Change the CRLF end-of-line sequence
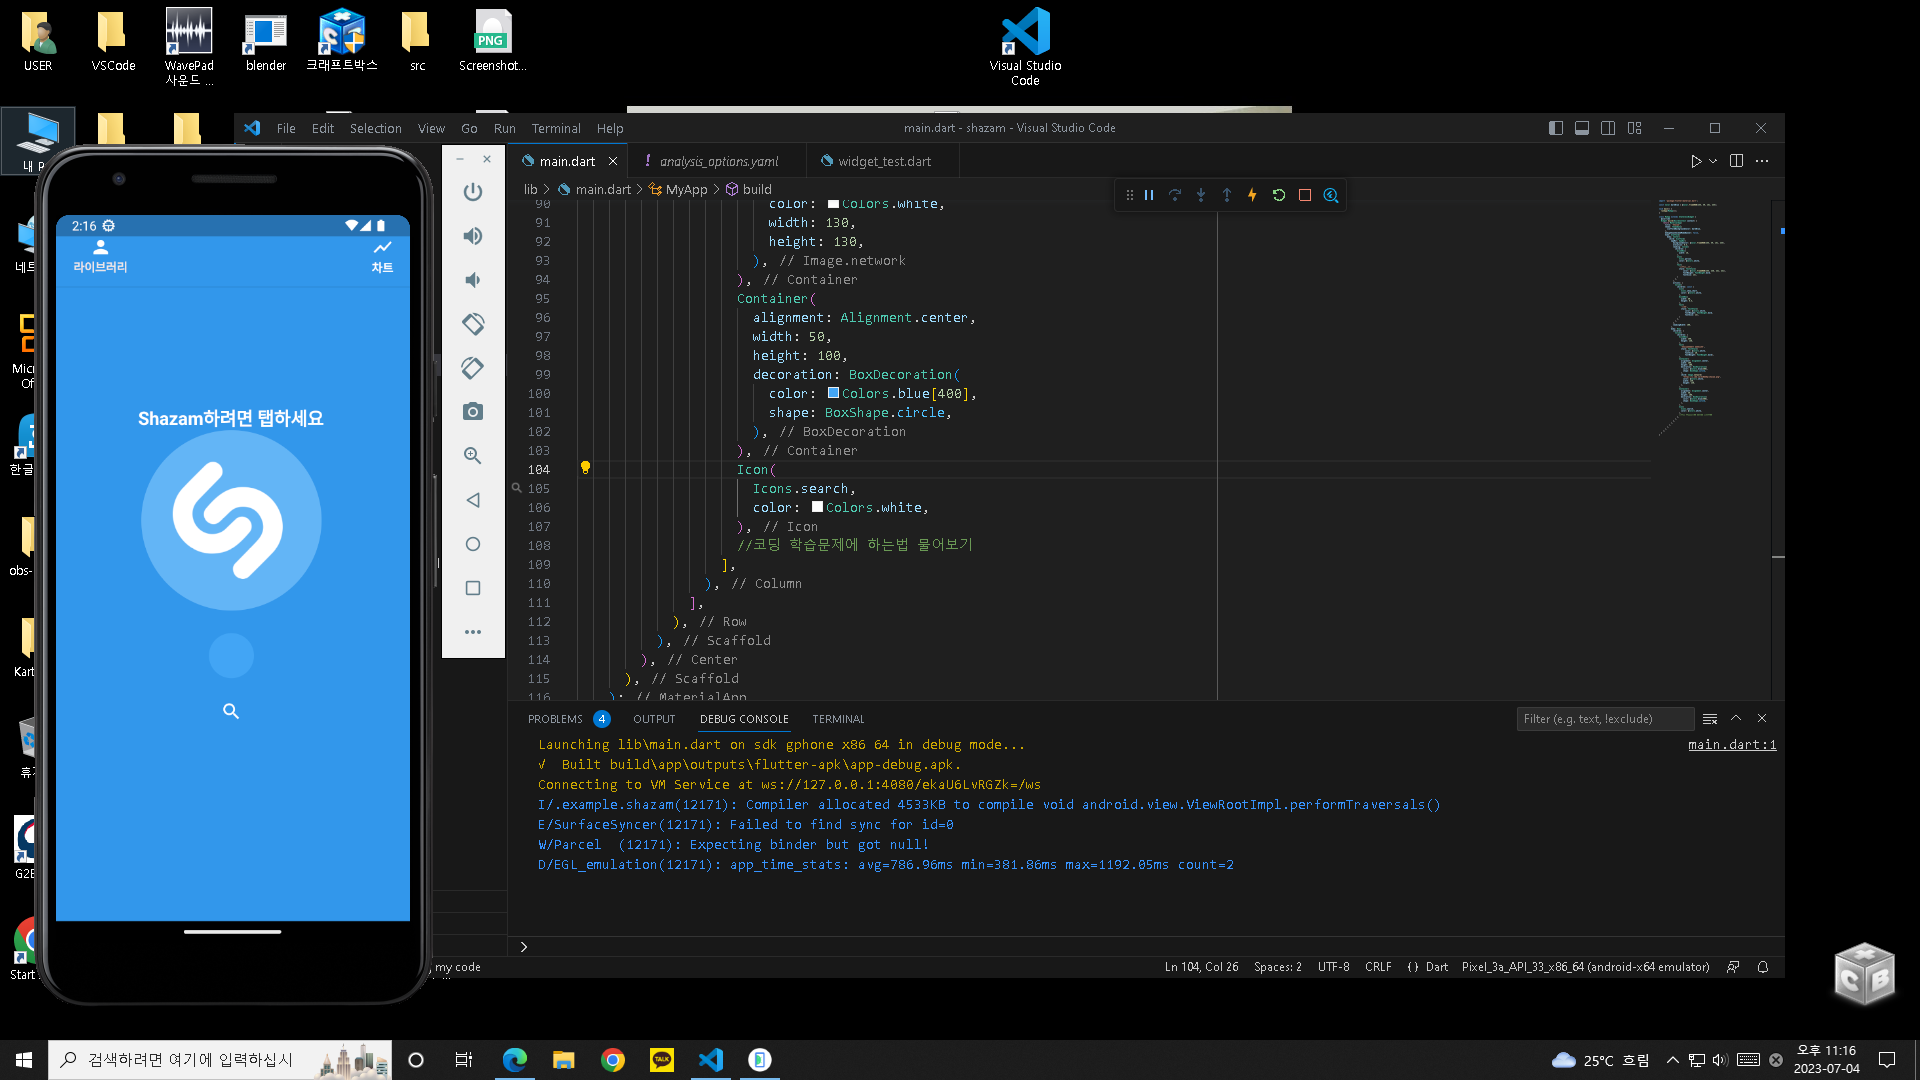 [x=1378, y=967]
